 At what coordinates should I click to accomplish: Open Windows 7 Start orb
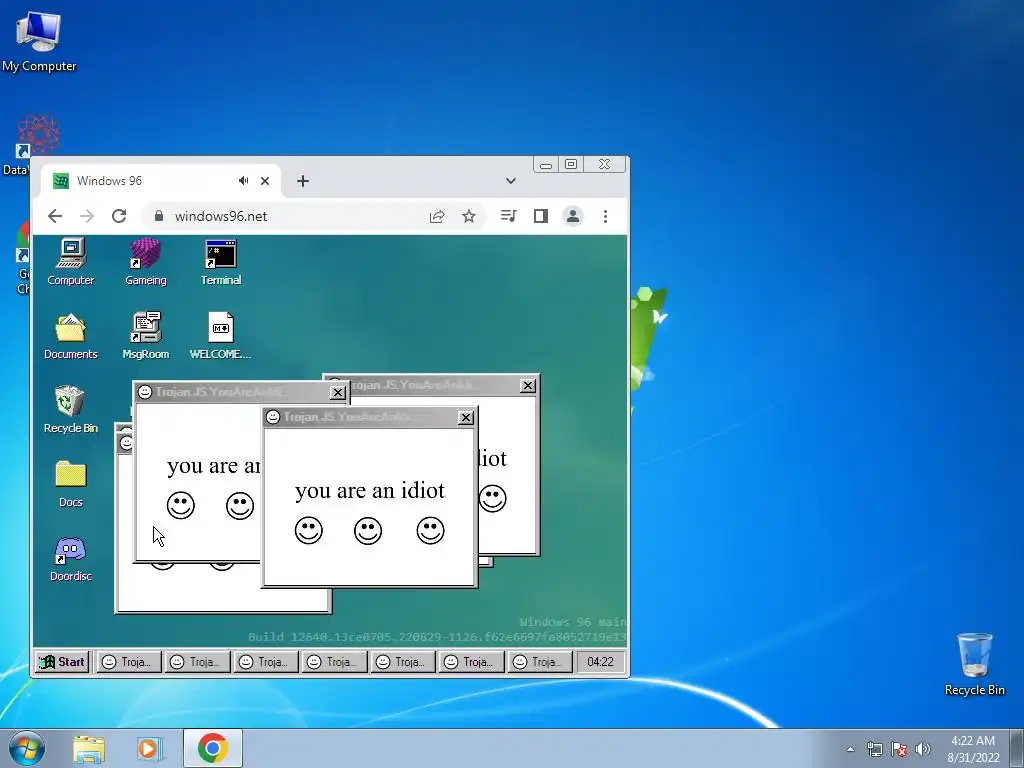click(x=27, y=748)
